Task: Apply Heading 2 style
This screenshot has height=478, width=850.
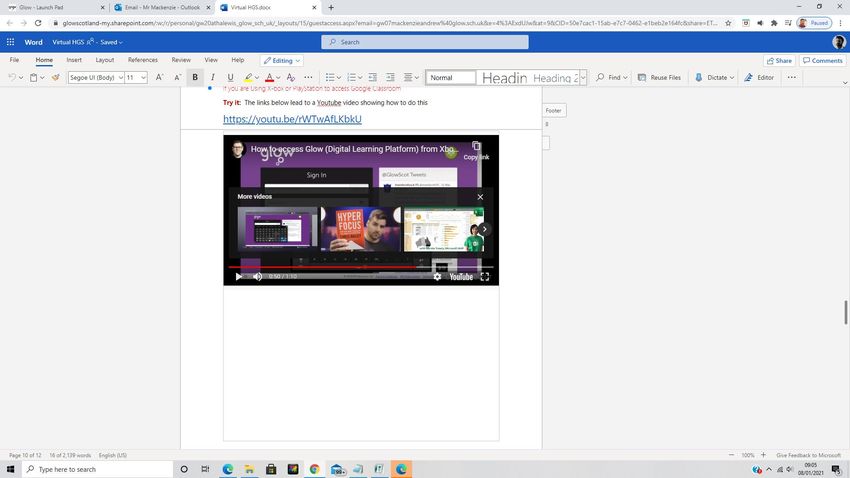Action: (555, 77)
